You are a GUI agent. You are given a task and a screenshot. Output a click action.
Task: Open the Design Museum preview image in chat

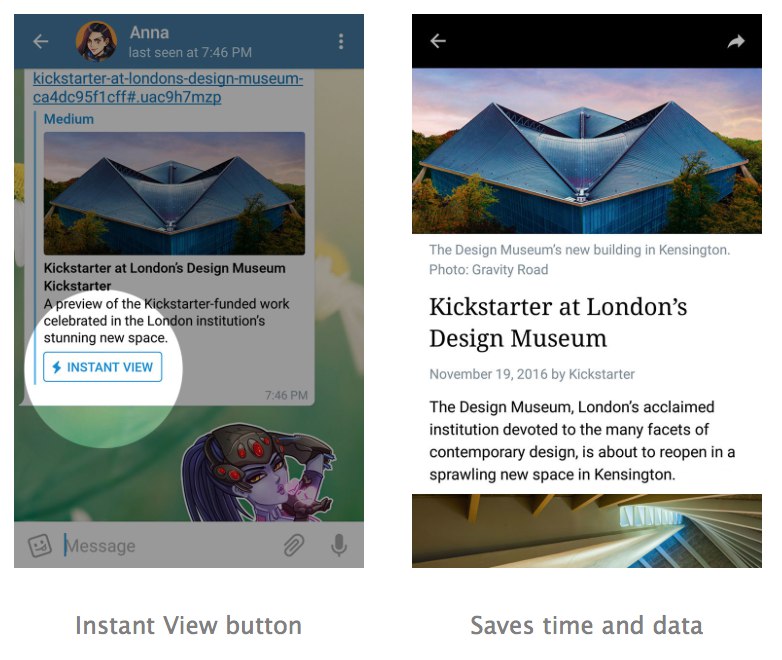pos(174,194)
